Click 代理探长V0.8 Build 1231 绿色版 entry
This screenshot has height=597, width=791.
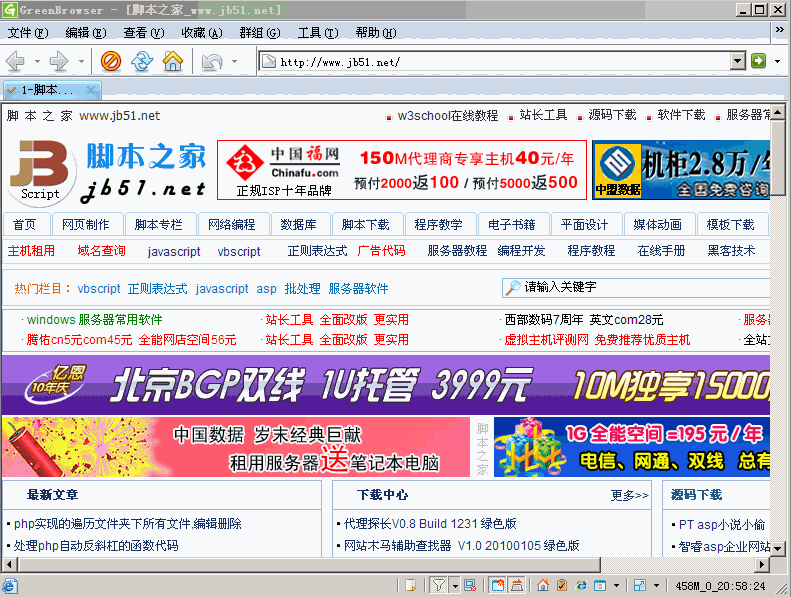click(430, 524)
